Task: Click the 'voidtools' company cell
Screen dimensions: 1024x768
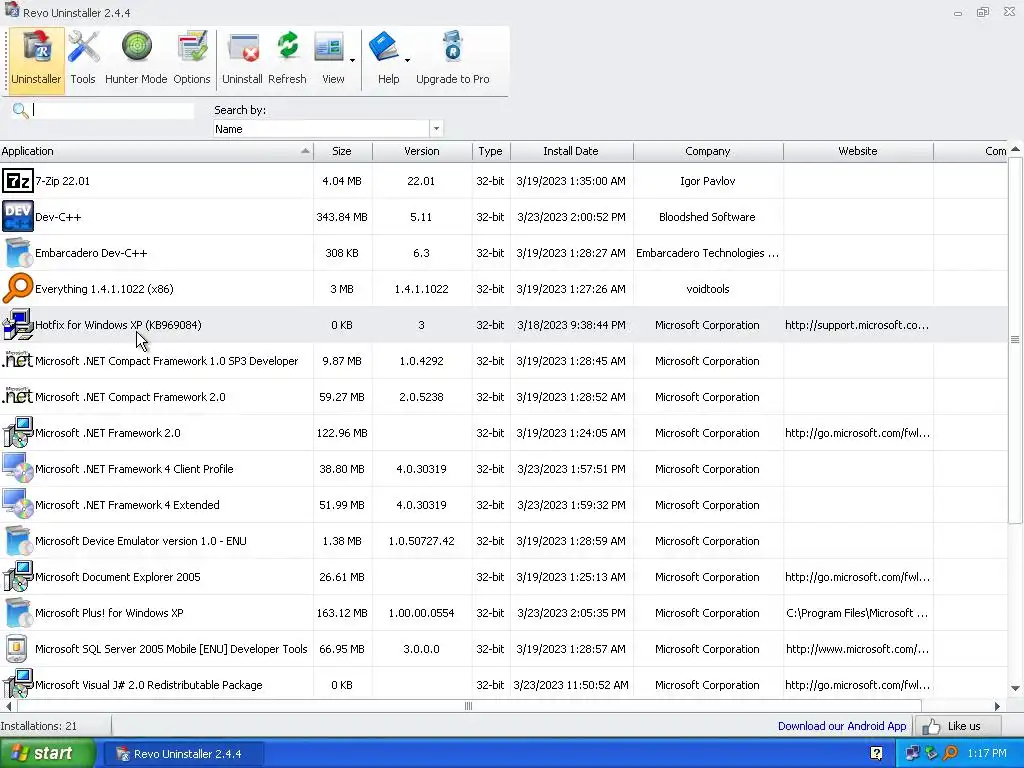Action: (x=708, y=289)
